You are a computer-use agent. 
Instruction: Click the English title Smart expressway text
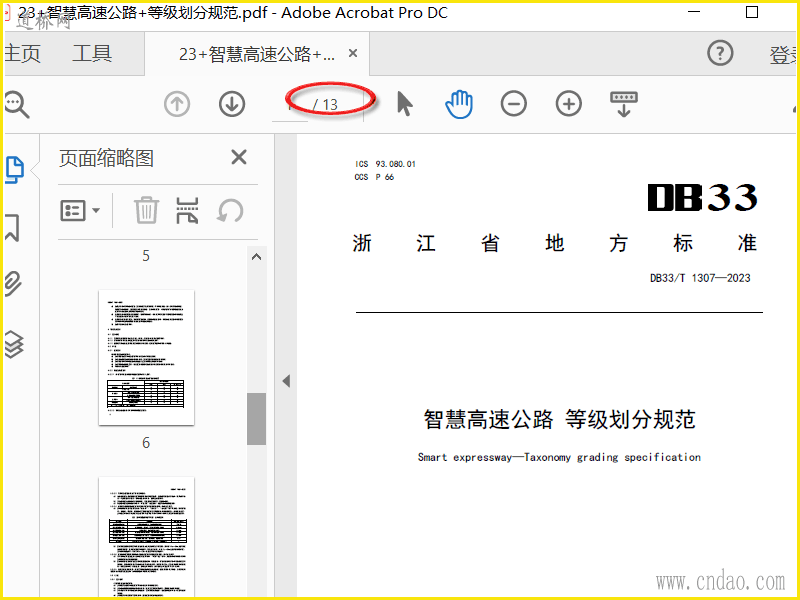click(559, 457)
